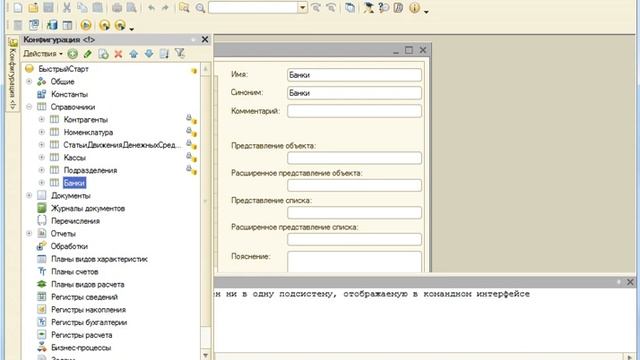
Task: Click the Filter by subsystems funnel icon
Action: tap(180, 53)
